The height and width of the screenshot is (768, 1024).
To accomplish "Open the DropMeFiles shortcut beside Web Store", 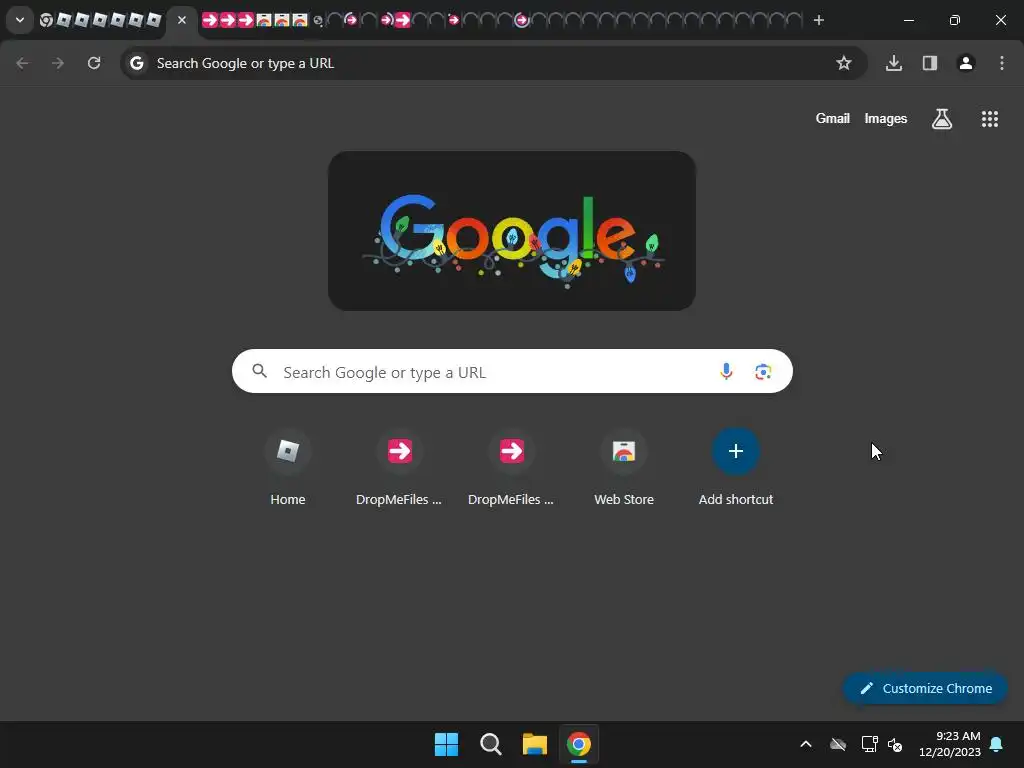I will [511, 467].
